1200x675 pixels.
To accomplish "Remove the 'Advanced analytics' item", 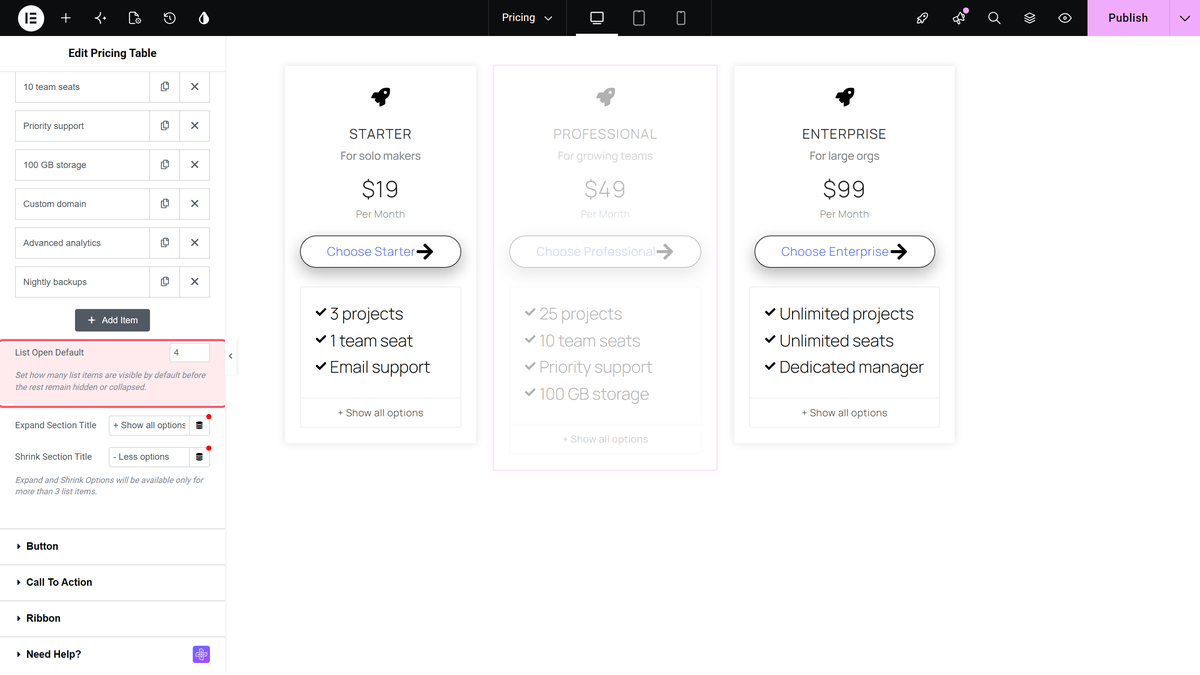I will coord(195,243).
